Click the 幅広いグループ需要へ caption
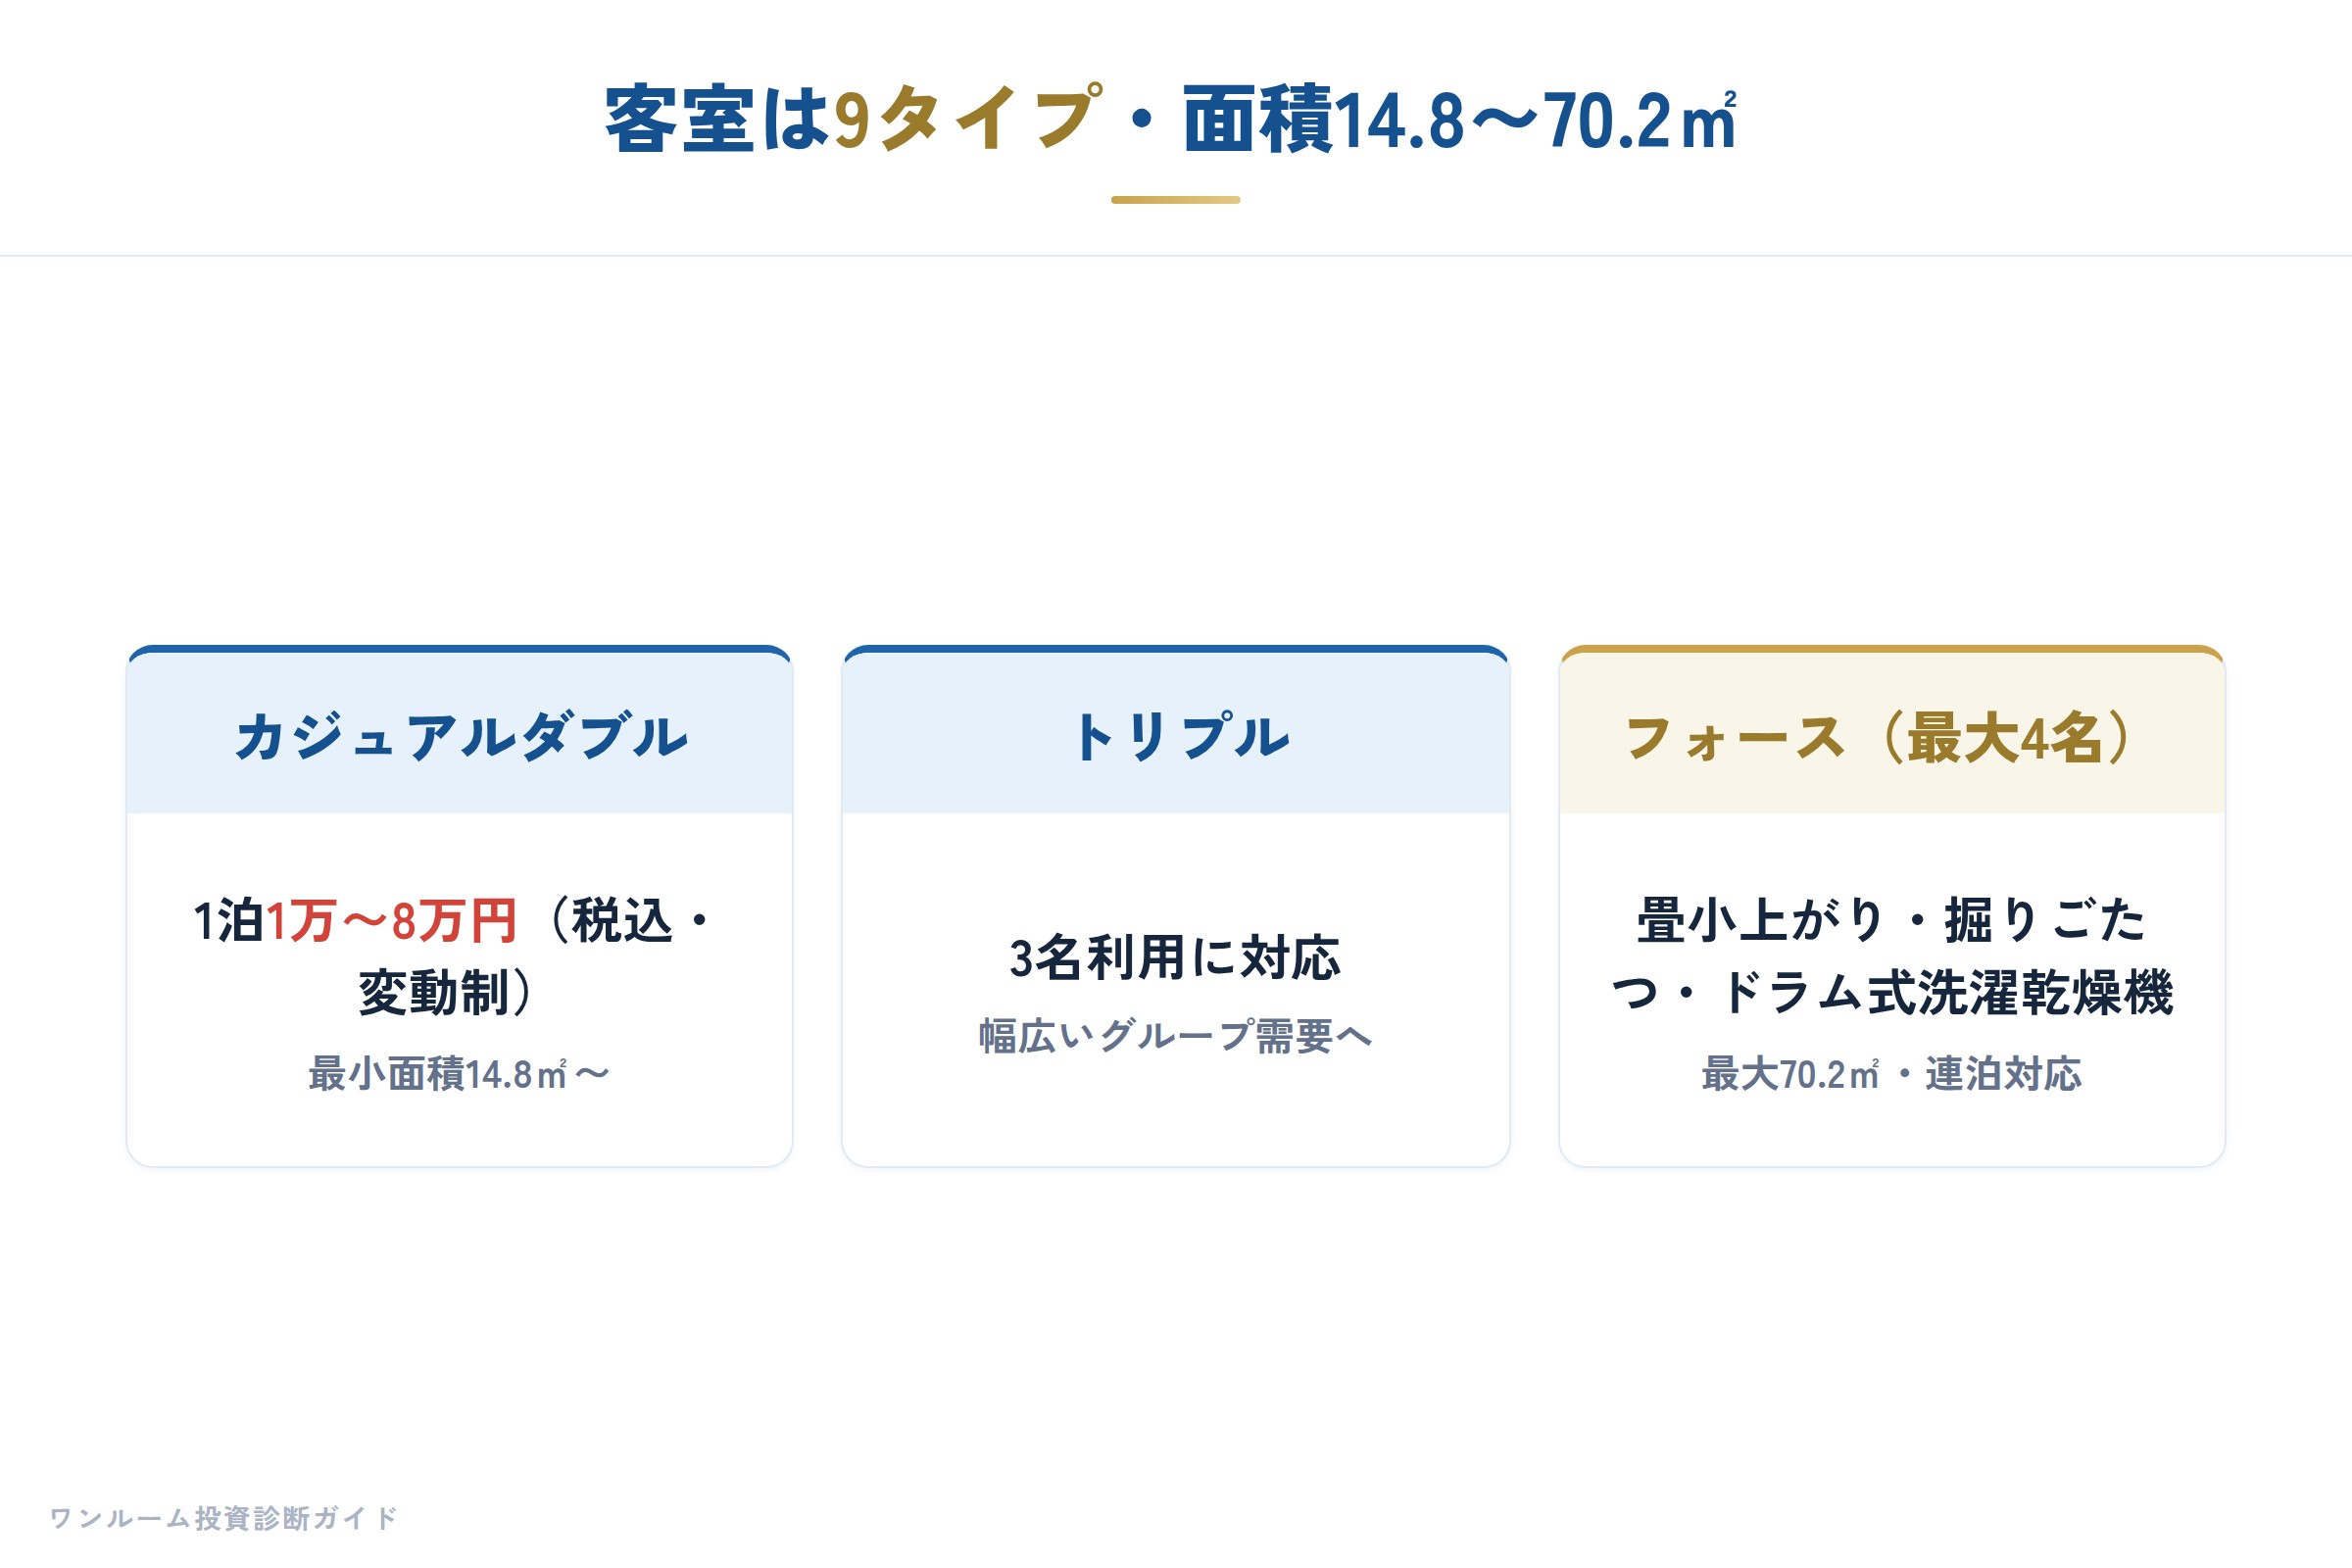Image resolution: width=2352 pixels, height=1568 pixels. (1176, 1035)
